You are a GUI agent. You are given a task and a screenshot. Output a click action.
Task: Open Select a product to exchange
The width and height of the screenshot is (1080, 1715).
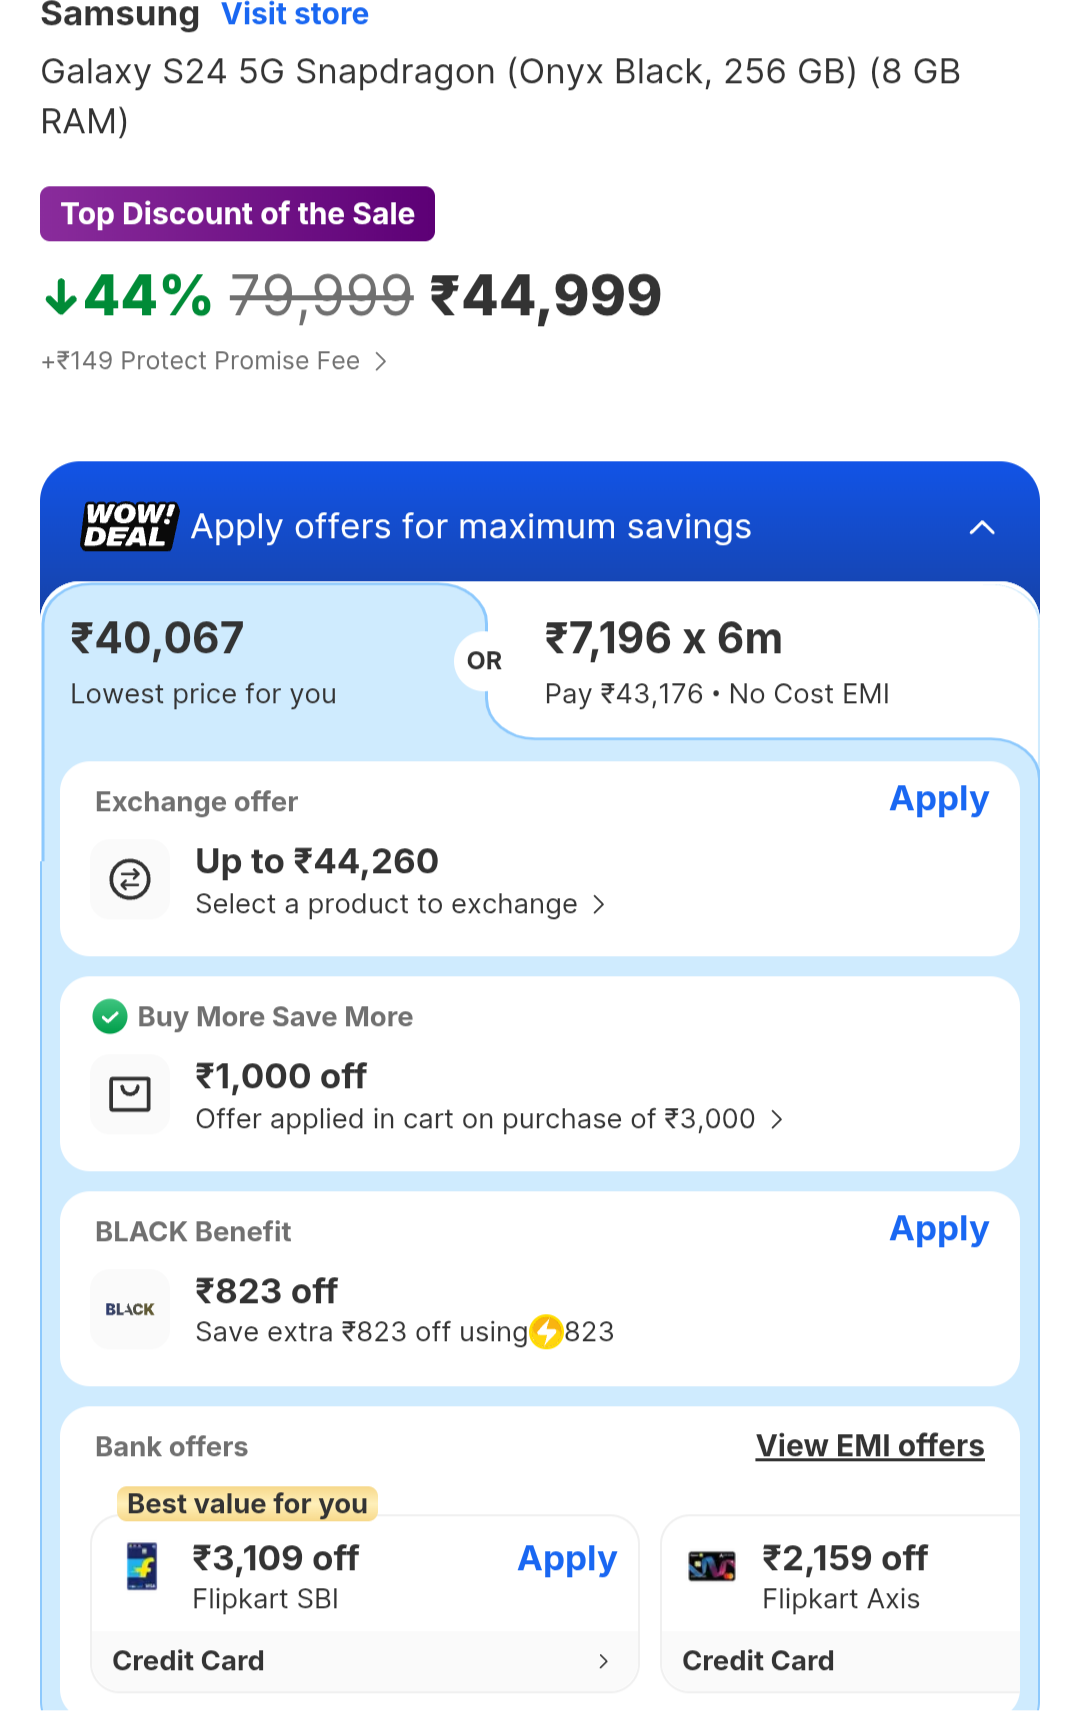400,904
